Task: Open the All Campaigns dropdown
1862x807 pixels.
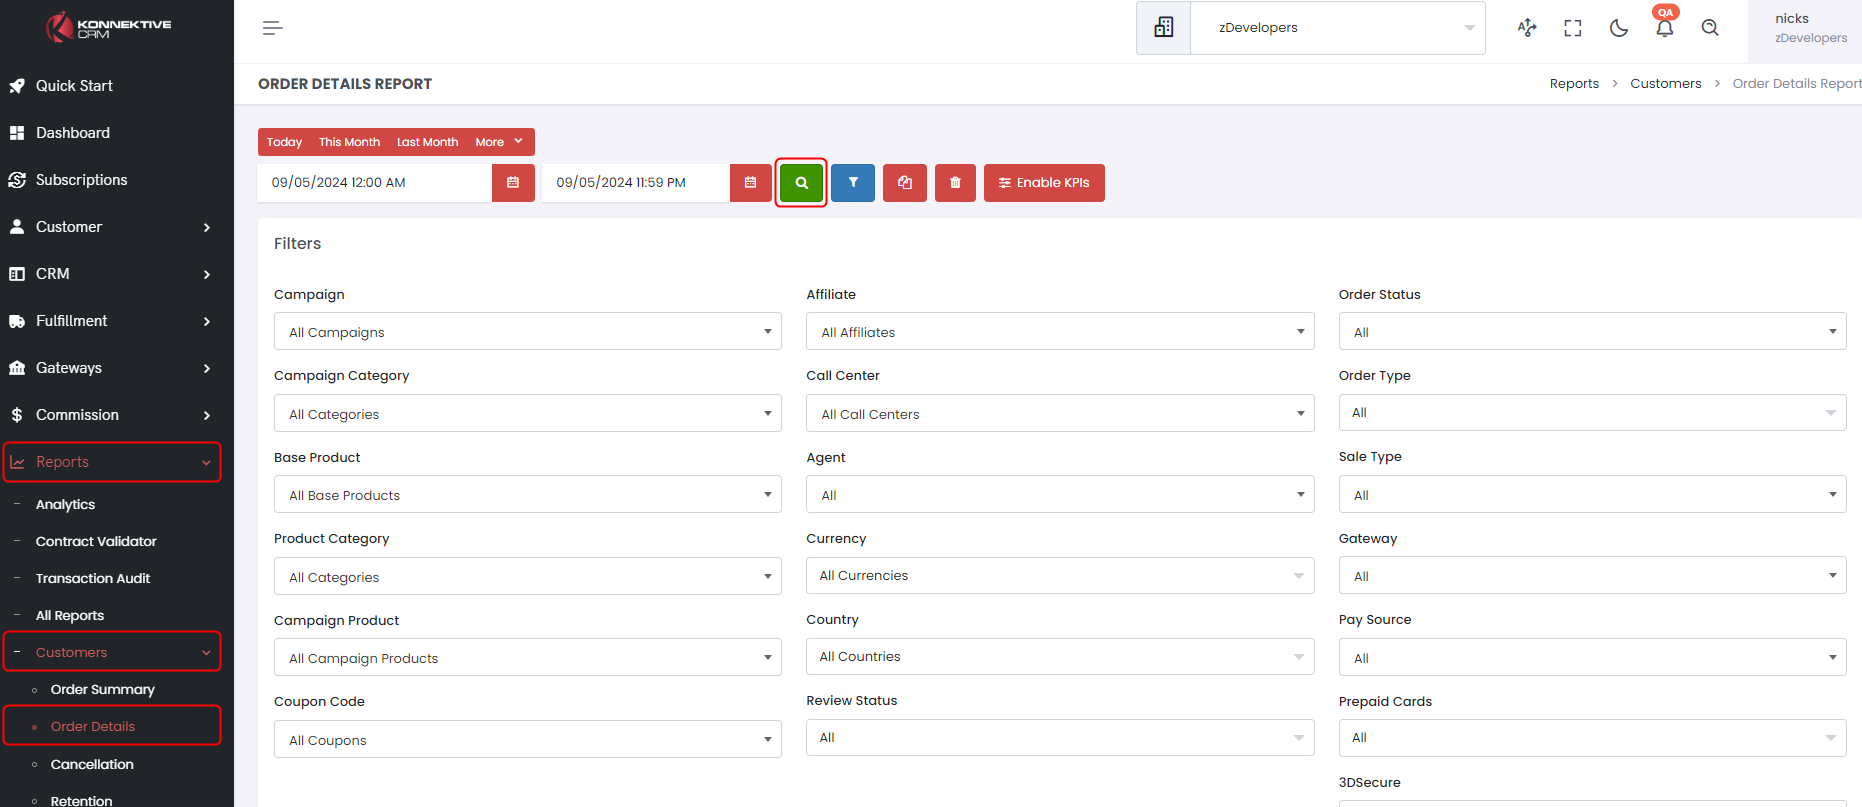Action: pos(527,332)
